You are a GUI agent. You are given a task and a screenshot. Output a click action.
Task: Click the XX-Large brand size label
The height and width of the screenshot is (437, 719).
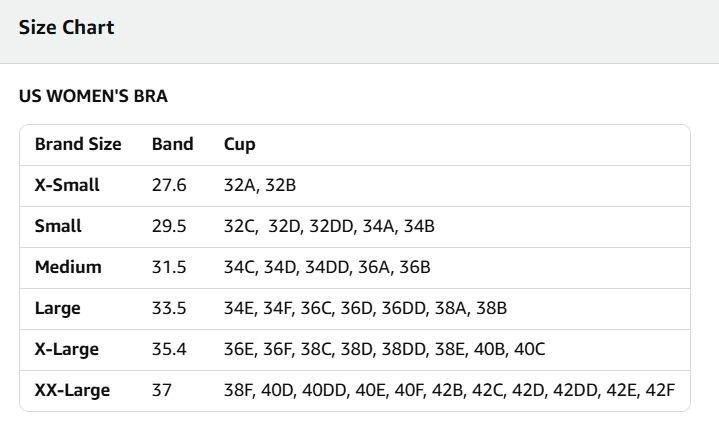72,390
